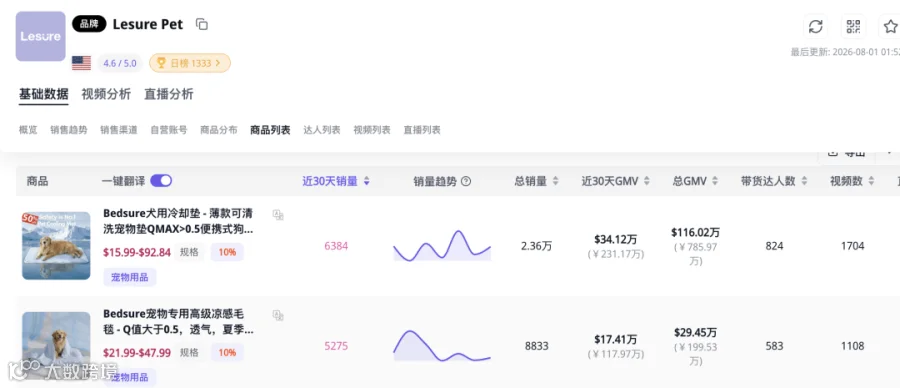The width and height of the screenshot is (900, 388).
Task: Click 规格 button for the cooling mat
Action: pyautogui.click(x=189, y=252)
